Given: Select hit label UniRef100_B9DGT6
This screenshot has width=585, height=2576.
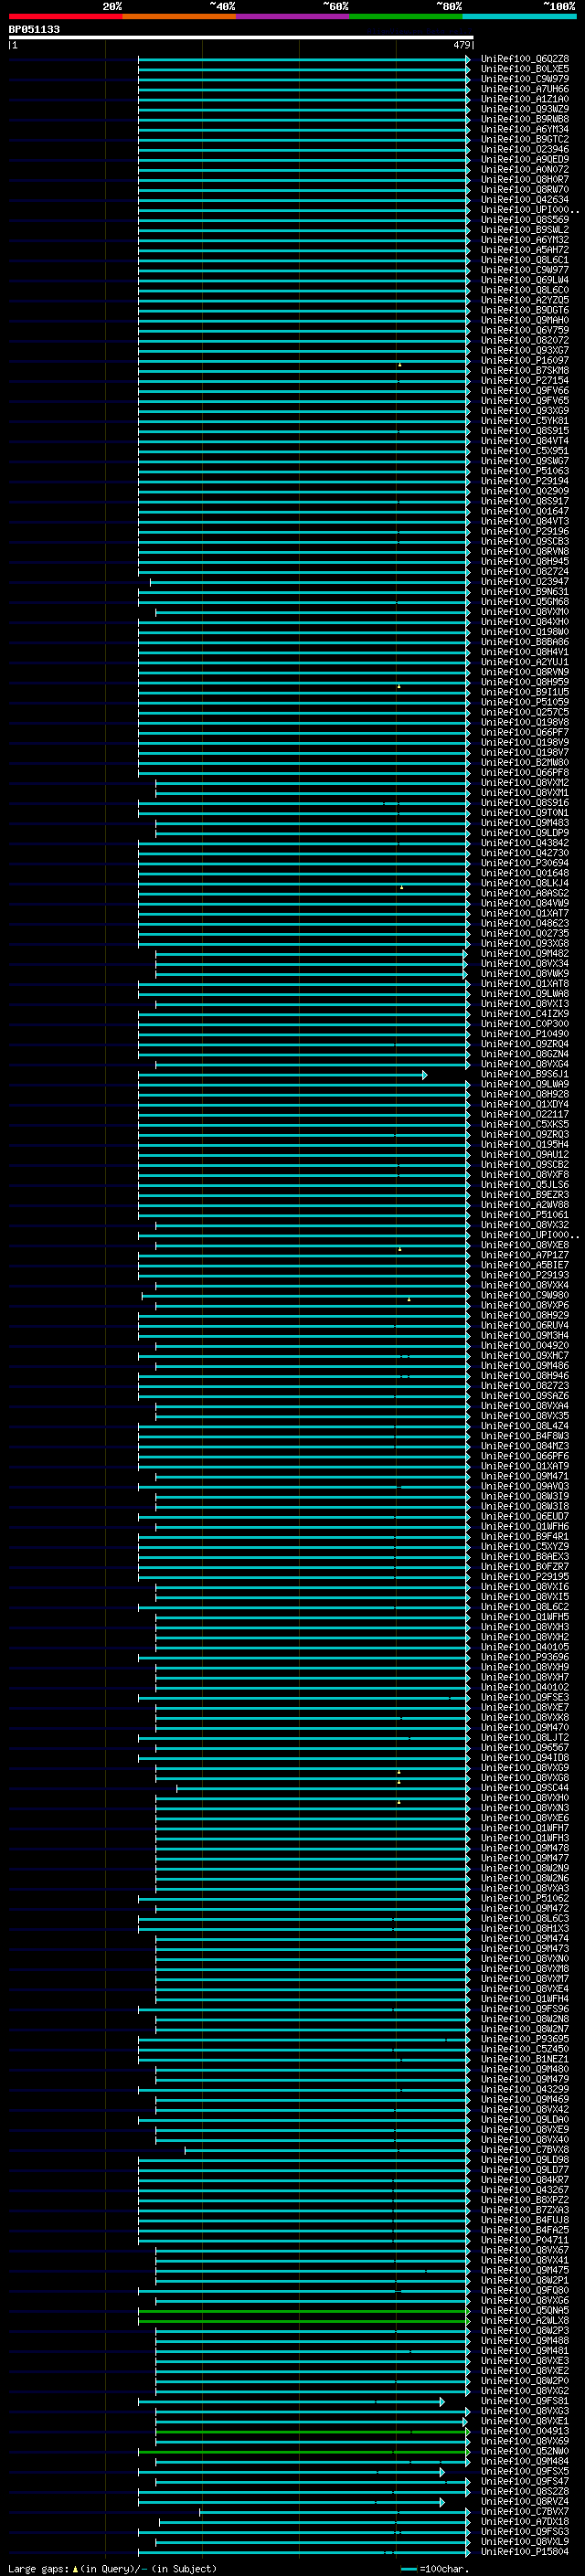Looking at the screenshot, I should coord(525,310).
